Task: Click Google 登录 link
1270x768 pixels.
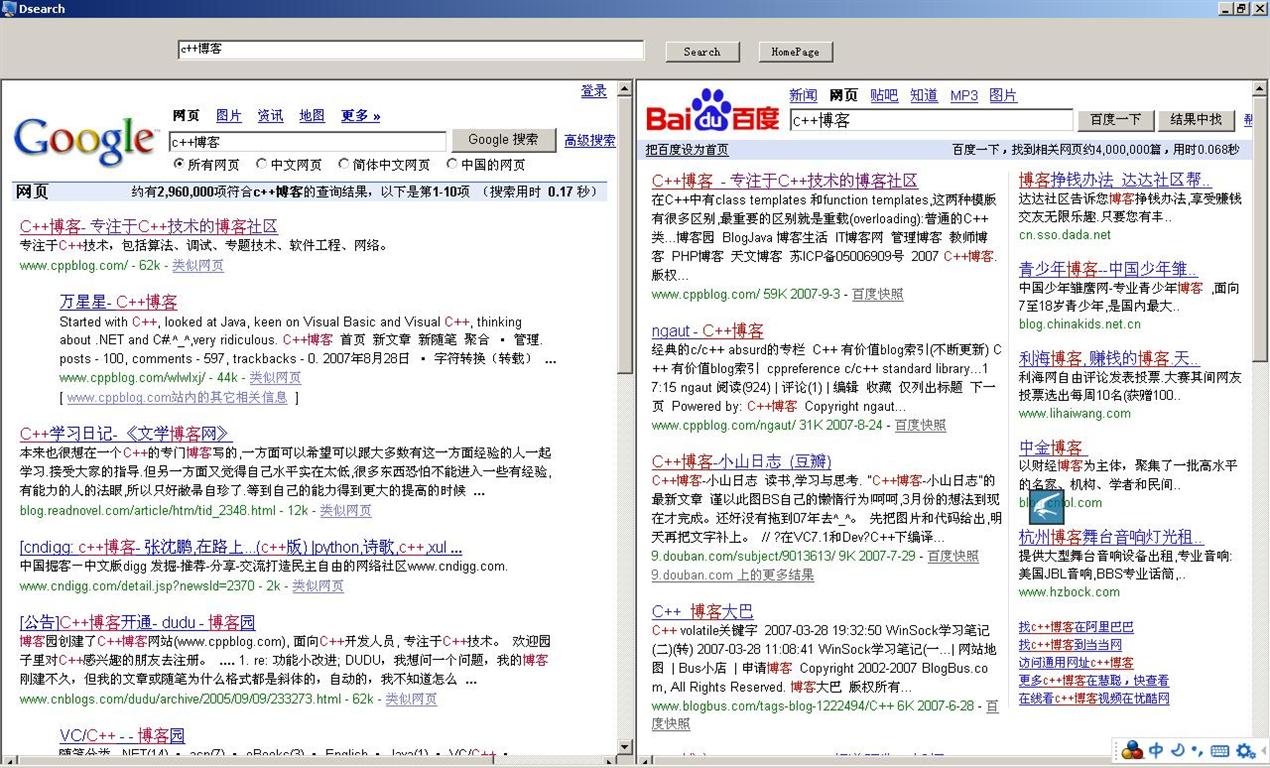Action: (x=594, y=91)
